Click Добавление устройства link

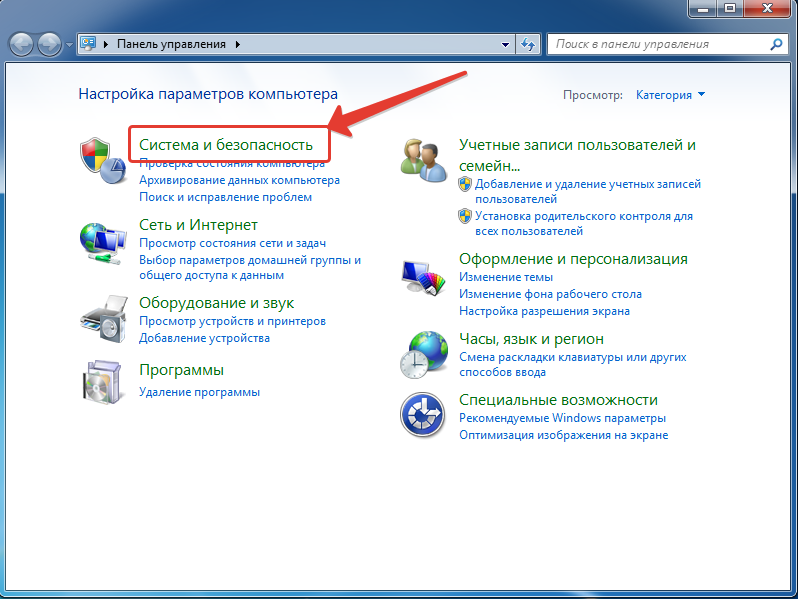coord(205,338)
